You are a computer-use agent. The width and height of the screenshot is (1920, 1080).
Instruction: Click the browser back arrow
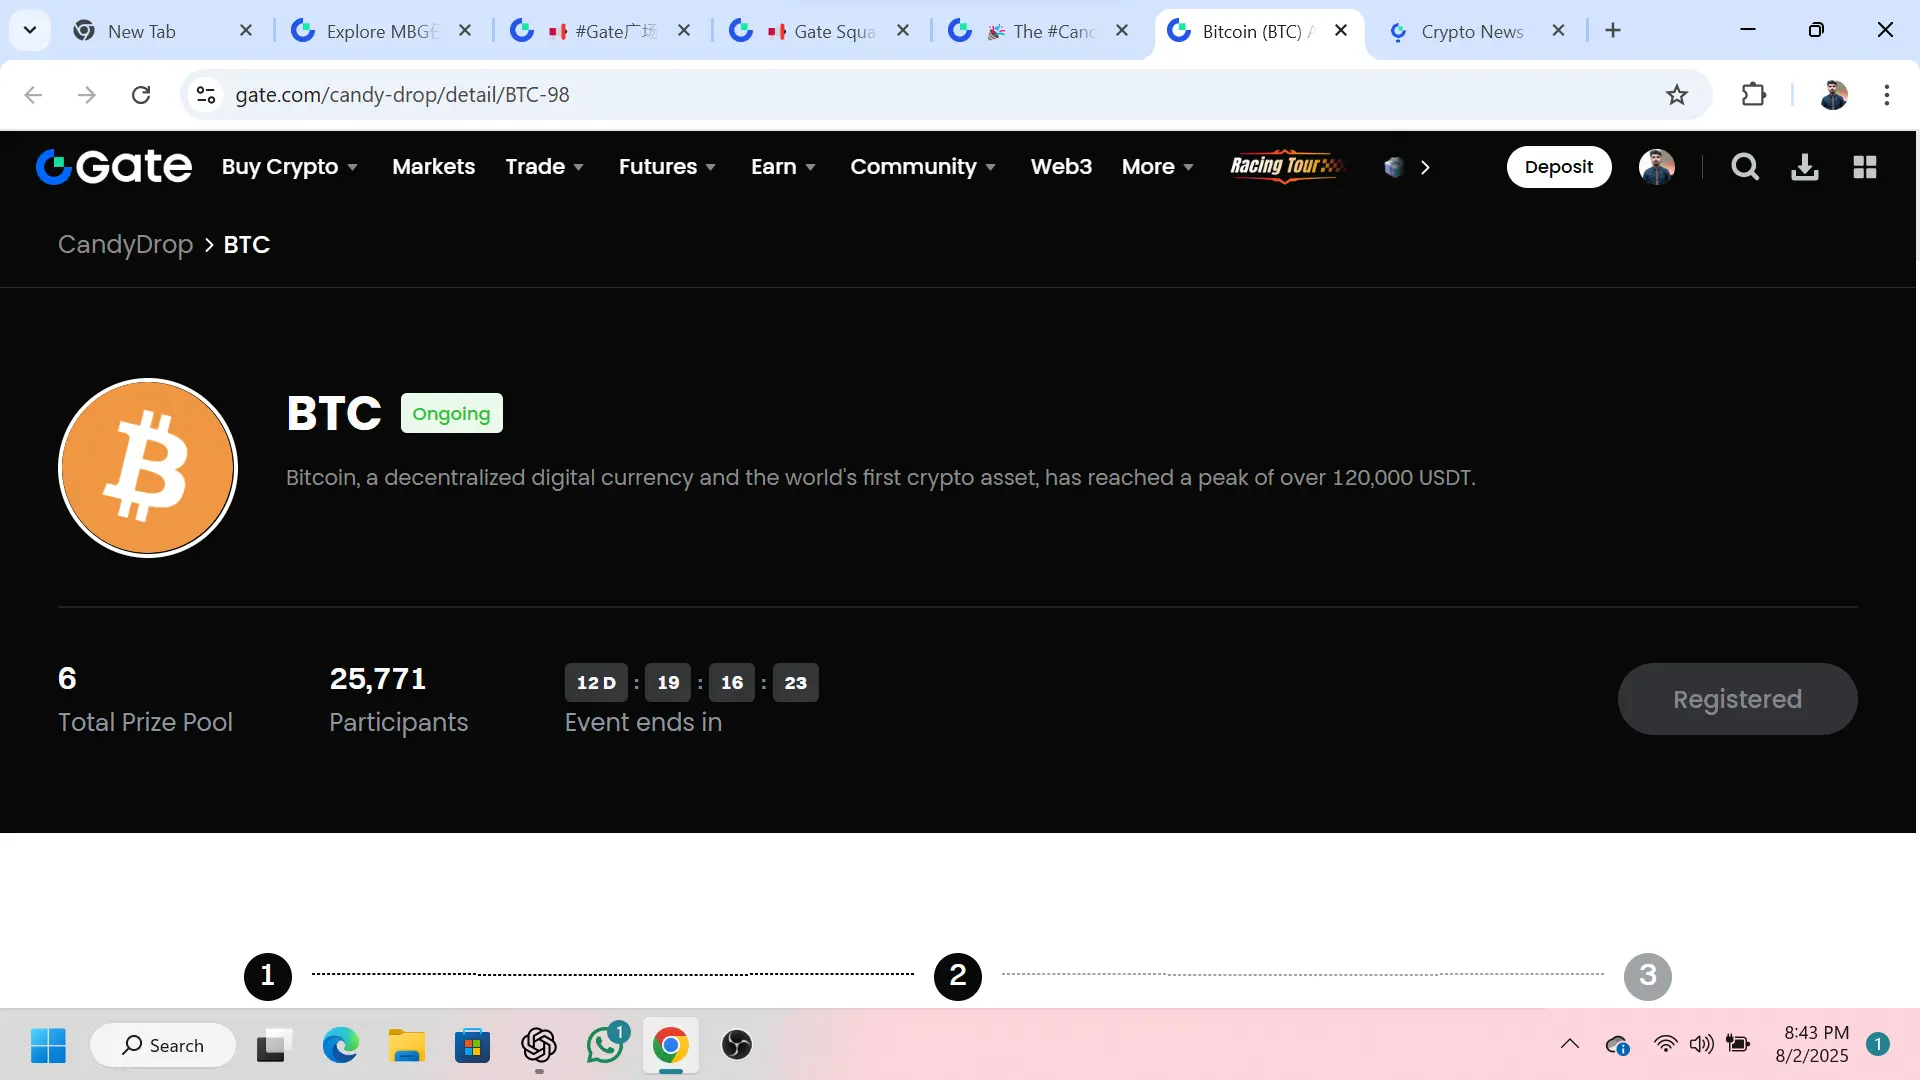point(33,95)
